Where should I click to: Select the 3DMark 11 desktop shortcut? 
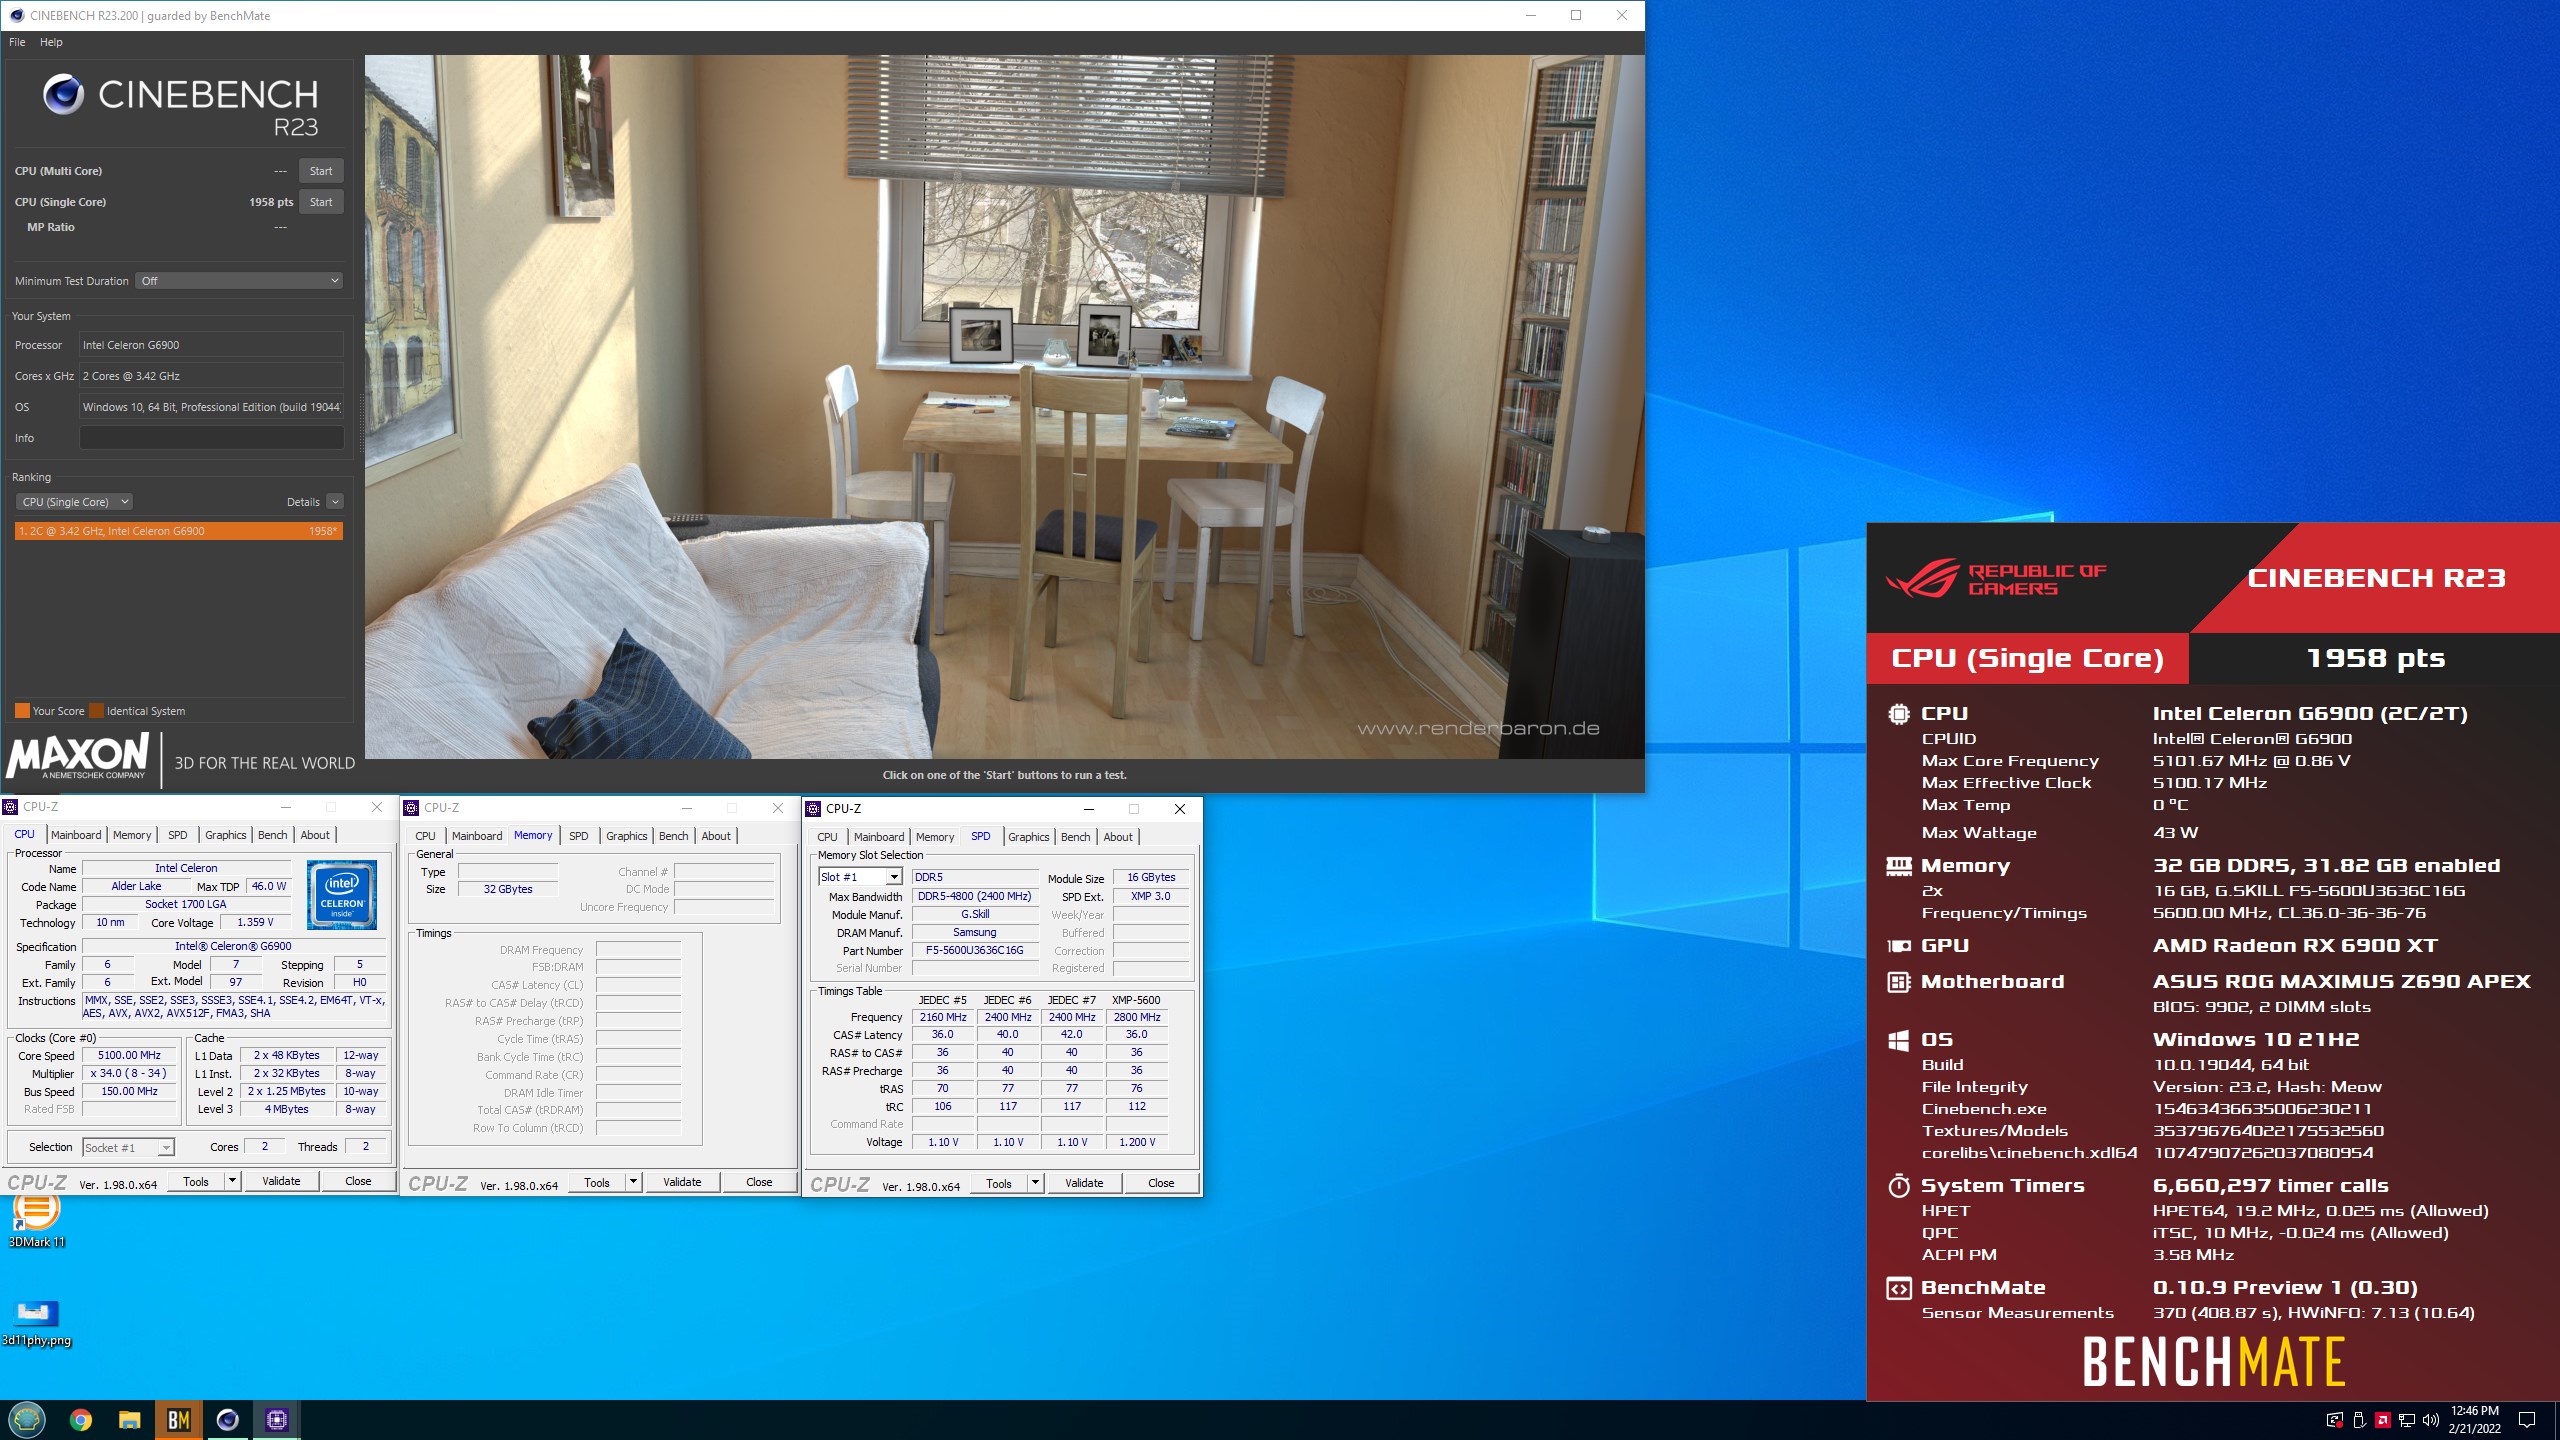(x=37, y=1220)
